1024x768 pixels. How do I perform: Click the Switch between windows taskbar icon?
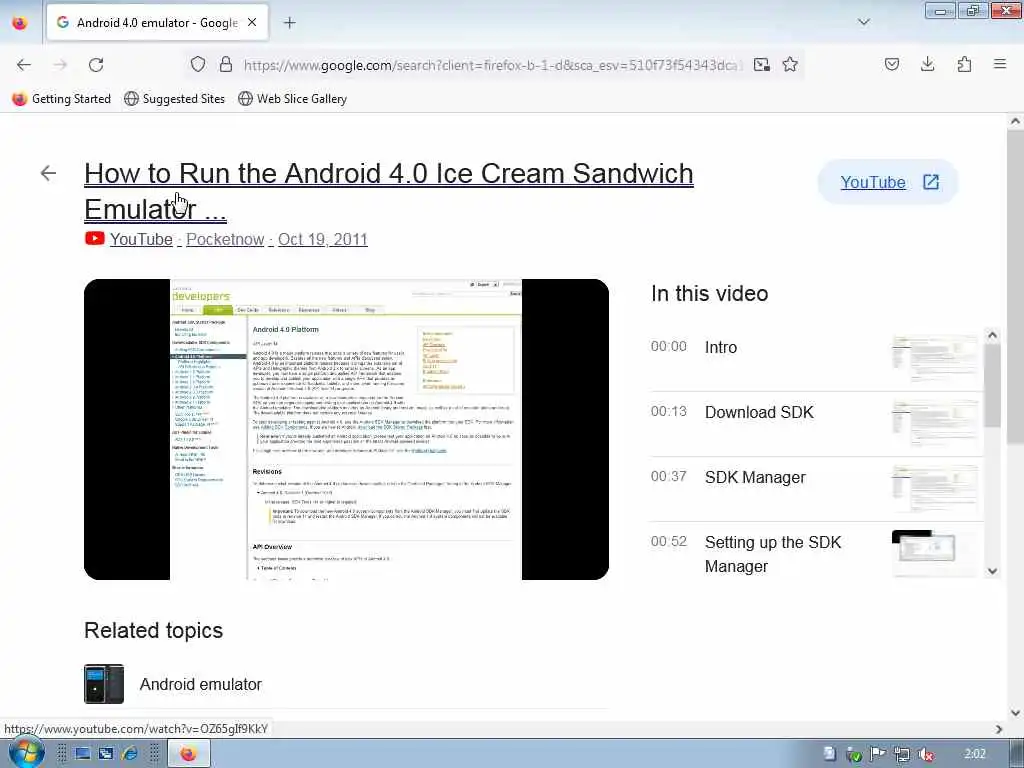pos(106,754)
